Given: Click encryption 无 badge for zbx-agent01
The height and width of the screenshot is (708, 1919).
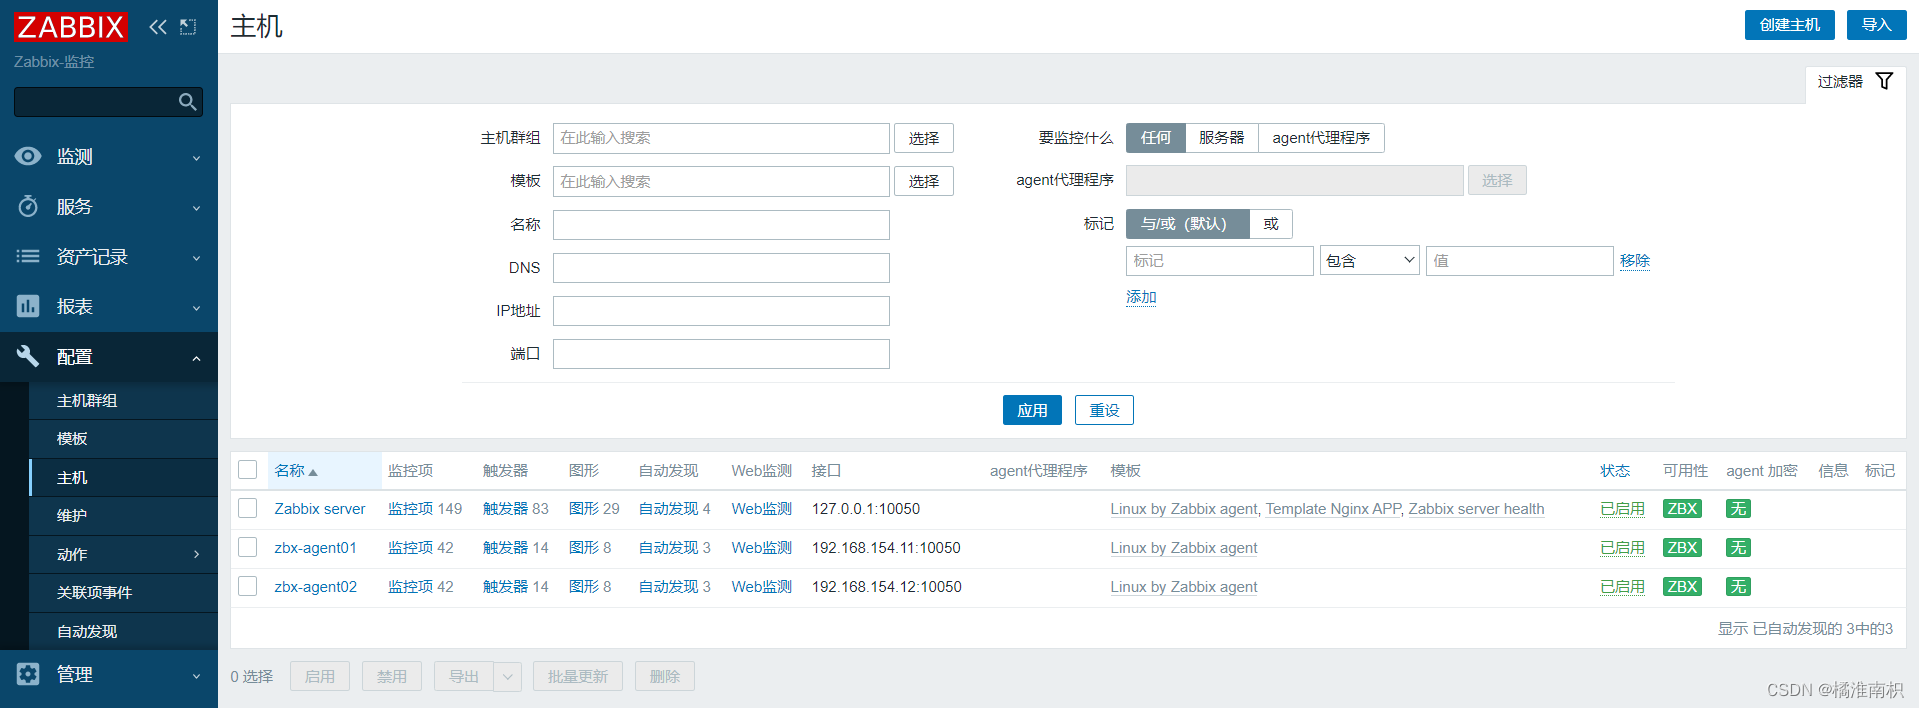Looking at the screenshot, I should (x=1738, y=548).
